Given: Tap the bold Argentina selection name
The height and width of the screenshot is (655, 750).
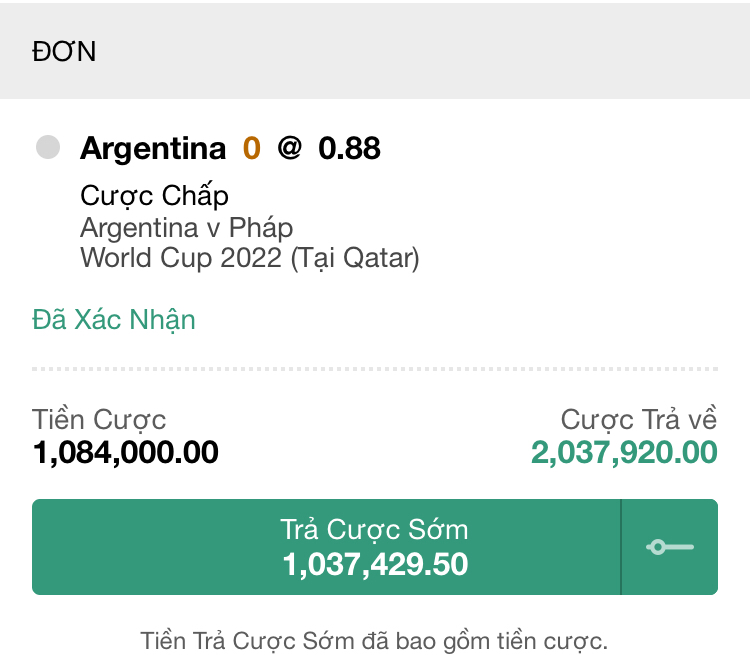Looking at the screenshot, I should (153, 149).
